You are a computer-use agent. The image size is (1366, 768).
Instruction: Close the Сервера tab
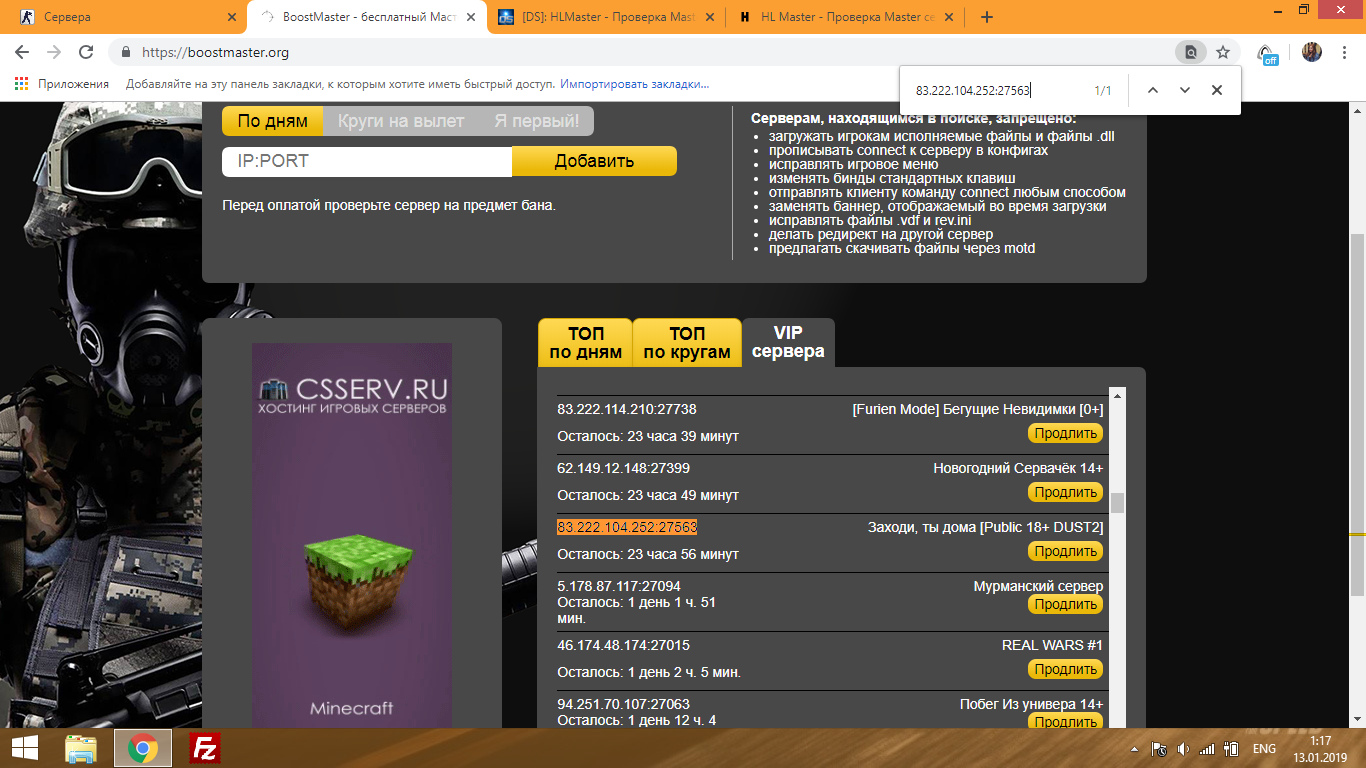click(x=233, y=17)
